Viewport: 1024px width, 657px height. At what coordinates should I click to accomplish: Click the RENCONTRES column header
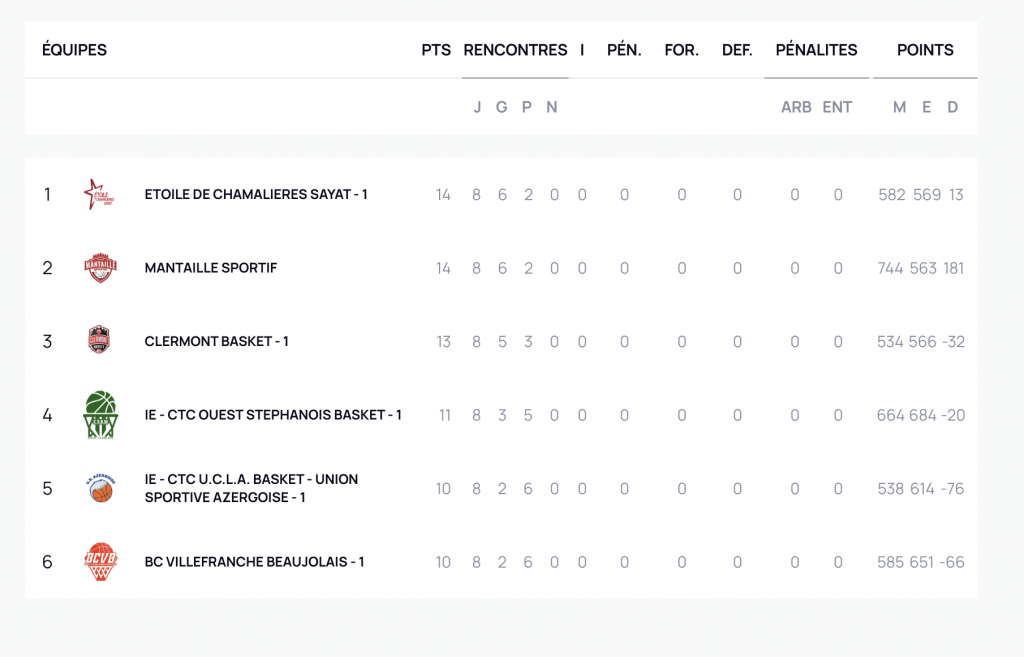[x=515, y=50]
